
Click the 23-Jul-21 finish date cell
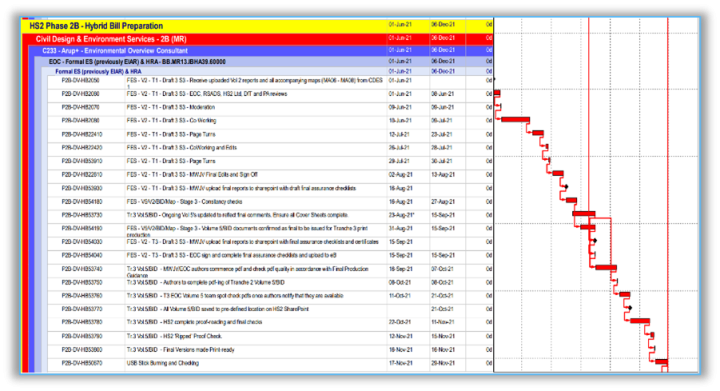point(443,134)
